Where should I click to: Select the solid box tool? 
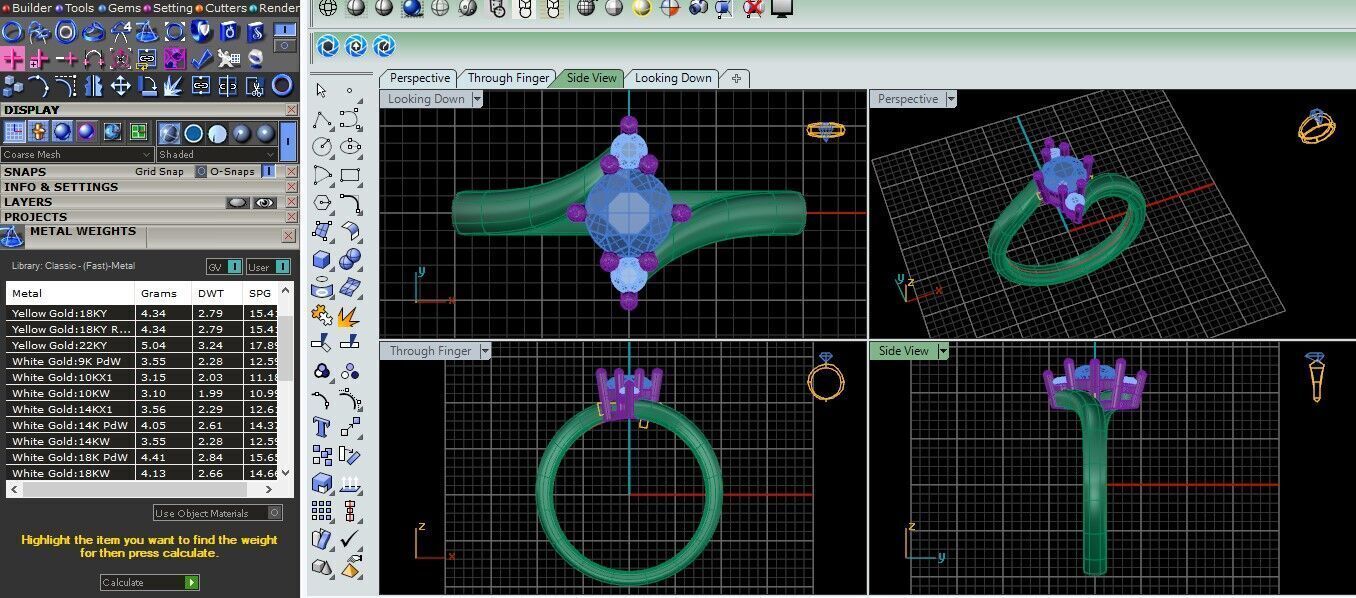[x=322, y=260]
